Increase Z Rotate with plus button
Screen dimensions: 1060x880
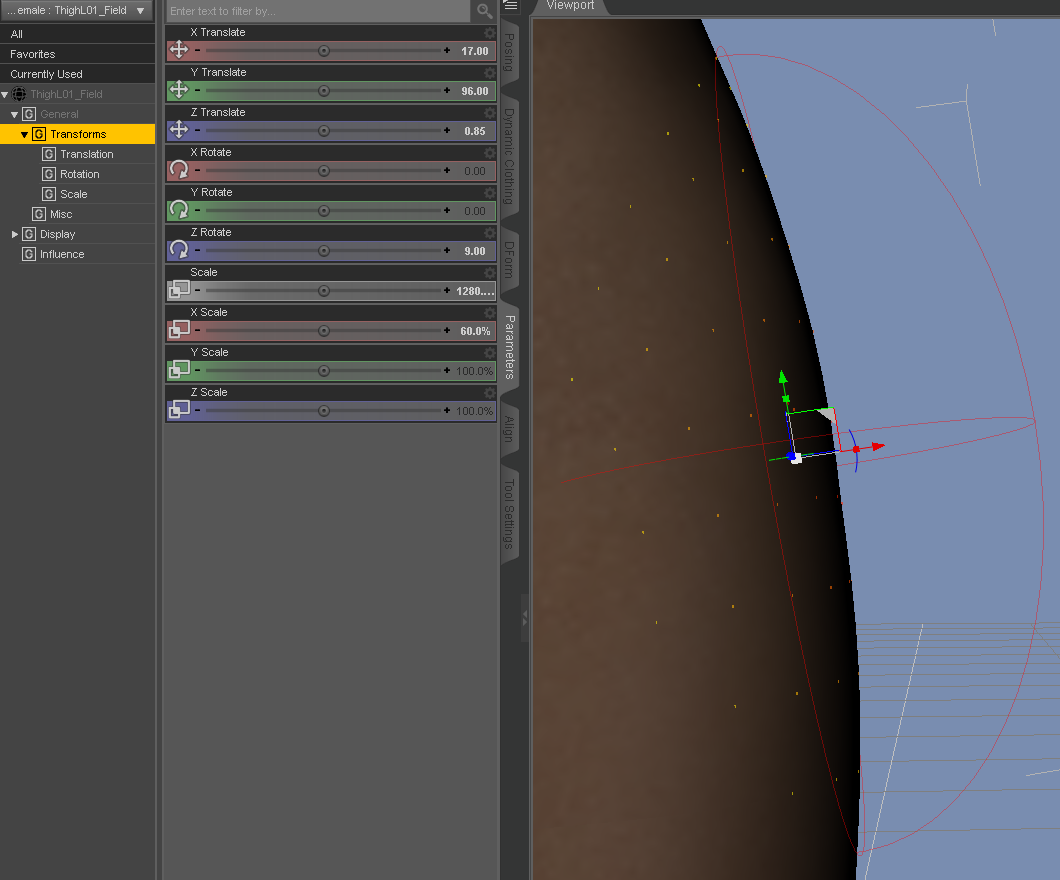pyautogui.click(x=447, y=251)
